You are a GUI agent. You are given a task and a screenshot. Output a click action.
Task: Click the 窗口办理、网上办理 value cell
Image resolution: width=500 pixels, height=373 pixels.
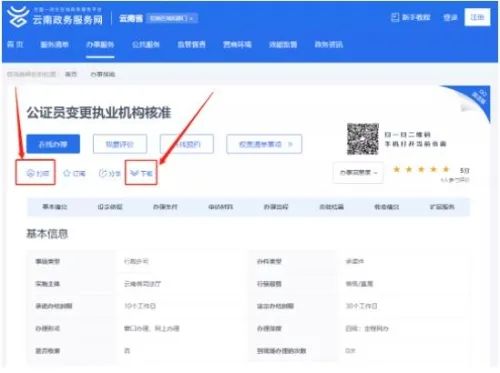click(x=152, y=329)
